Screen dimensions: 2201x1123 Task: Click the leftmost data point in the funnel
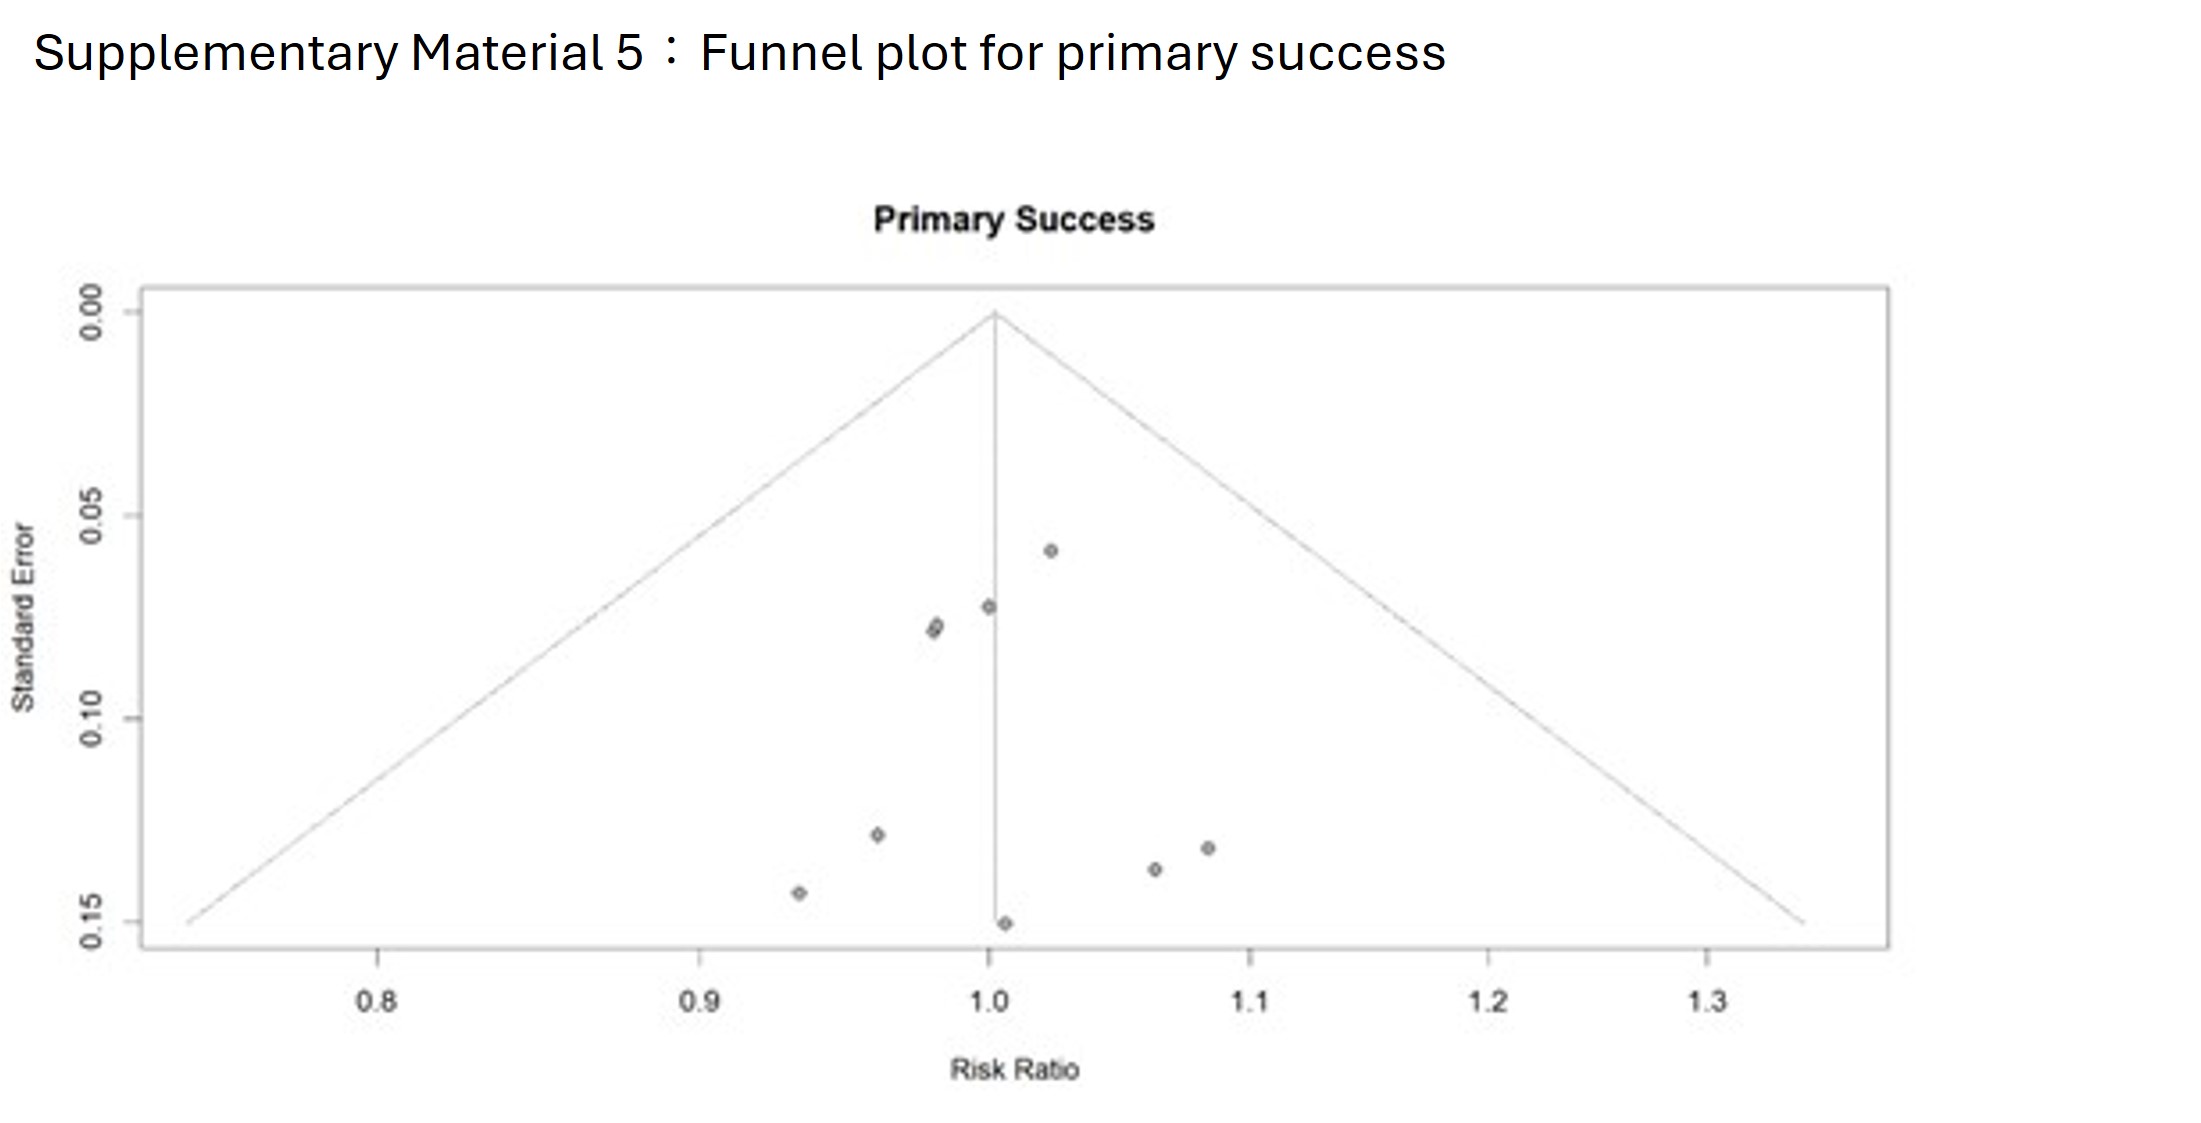(x=799, y=893)
